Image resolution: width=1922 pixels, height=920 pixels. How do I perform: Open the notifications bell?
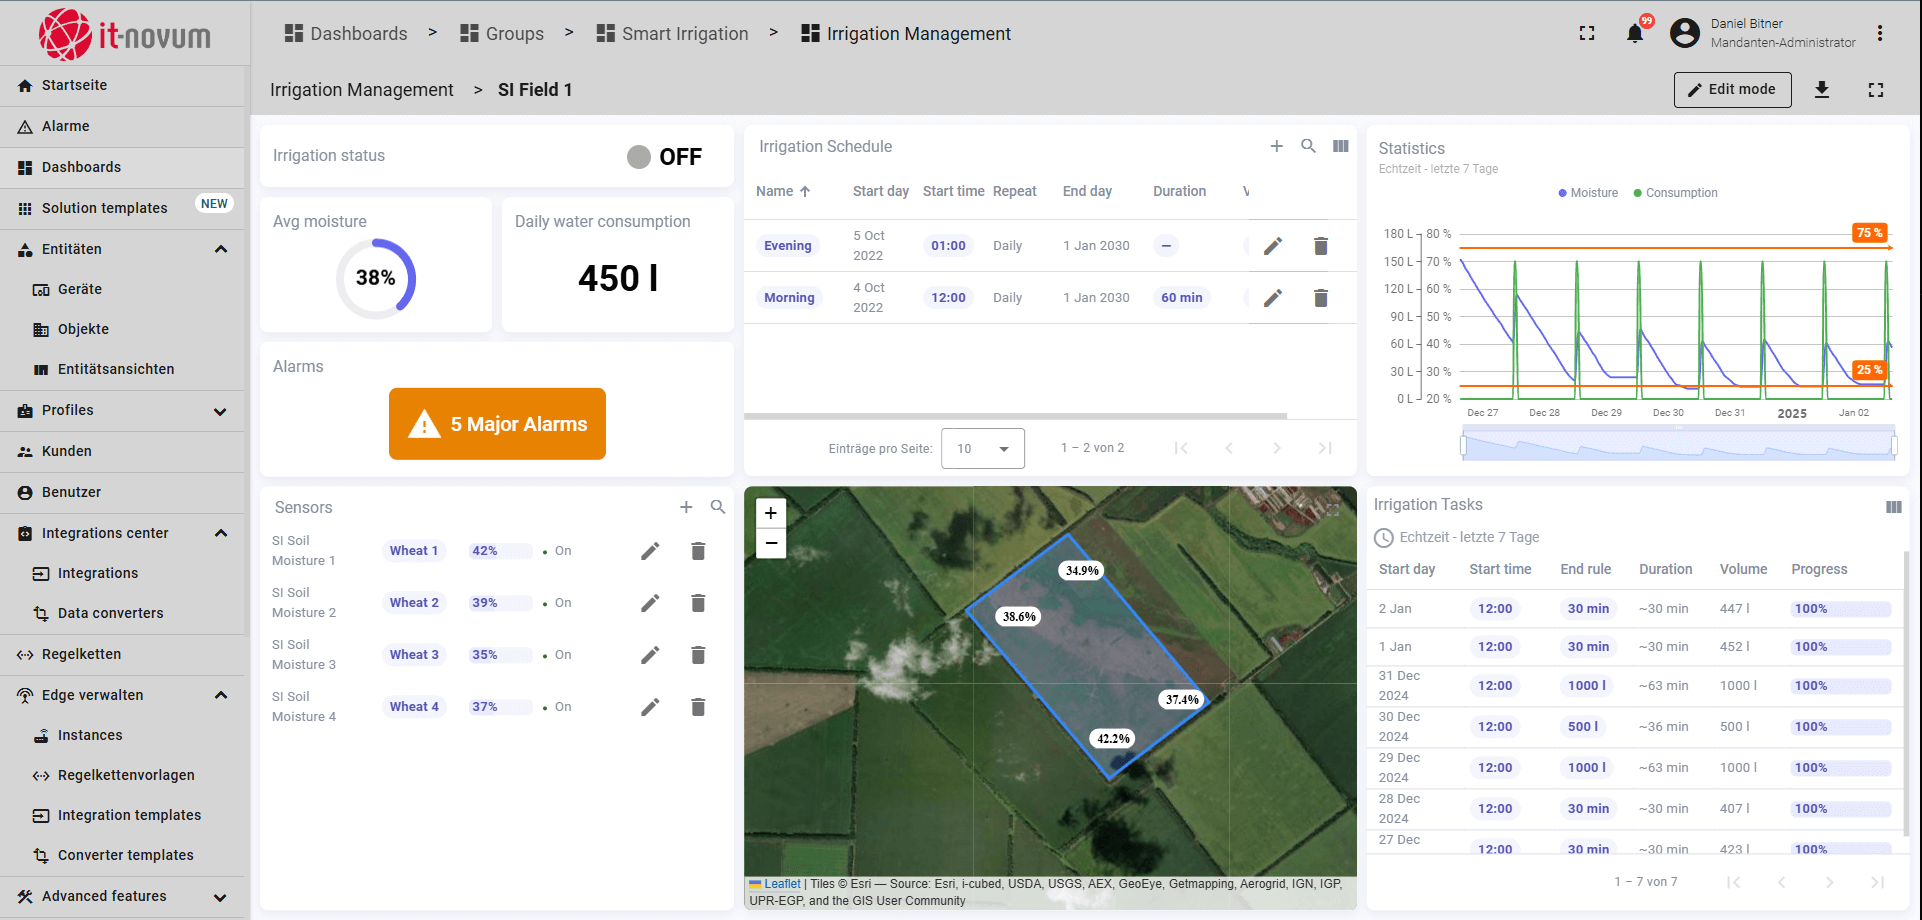pyautogui.click(x=1635, y=34)
